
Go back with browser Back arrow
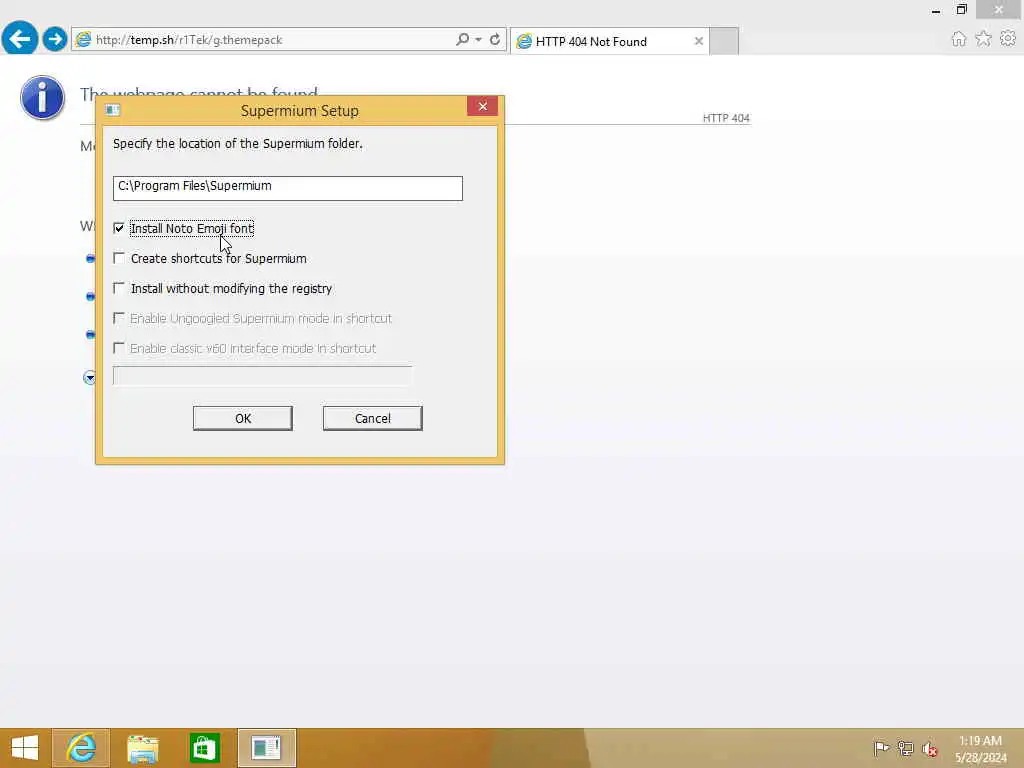coord(20,39)
